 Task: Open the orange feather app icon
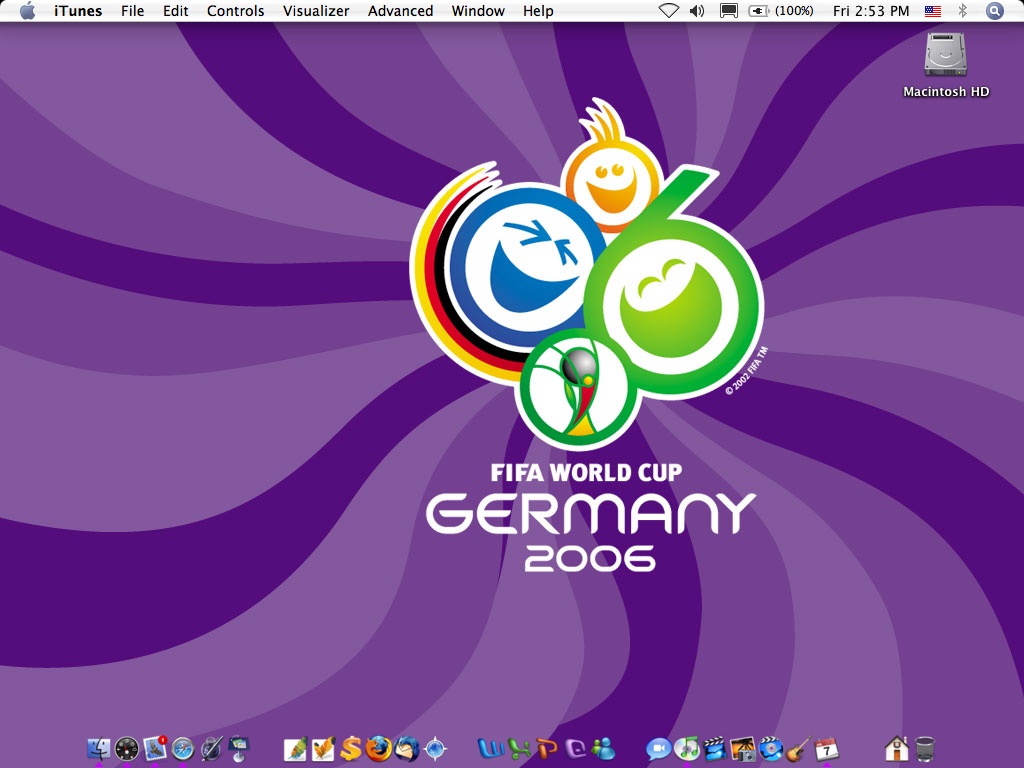pos(323,748)
